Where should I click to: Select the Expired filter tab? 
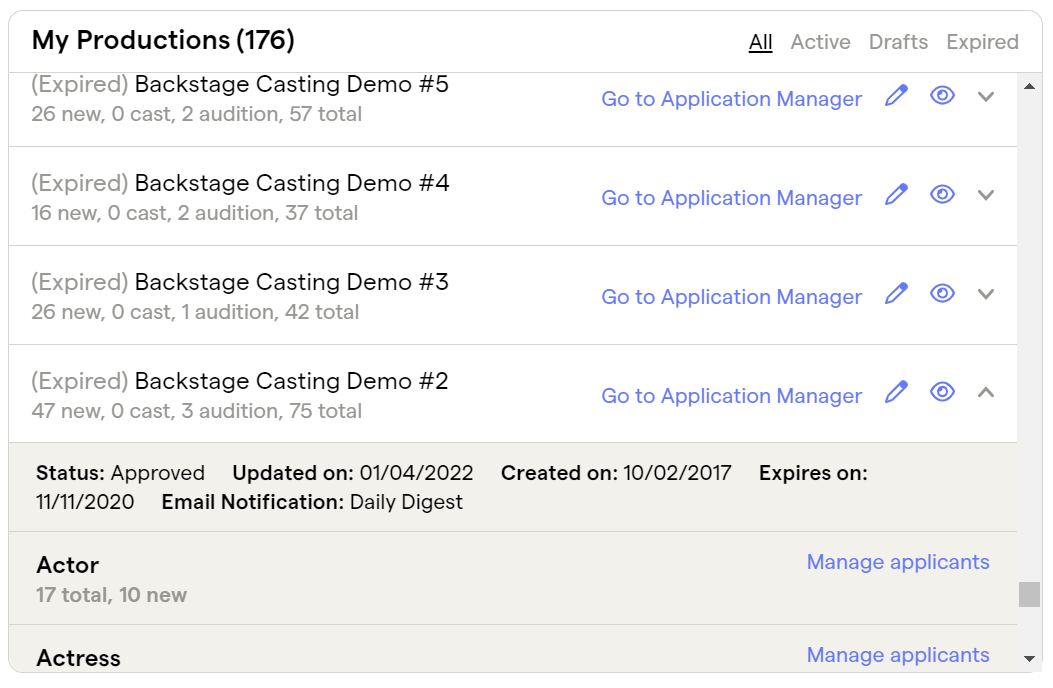(x=982, y=42)
